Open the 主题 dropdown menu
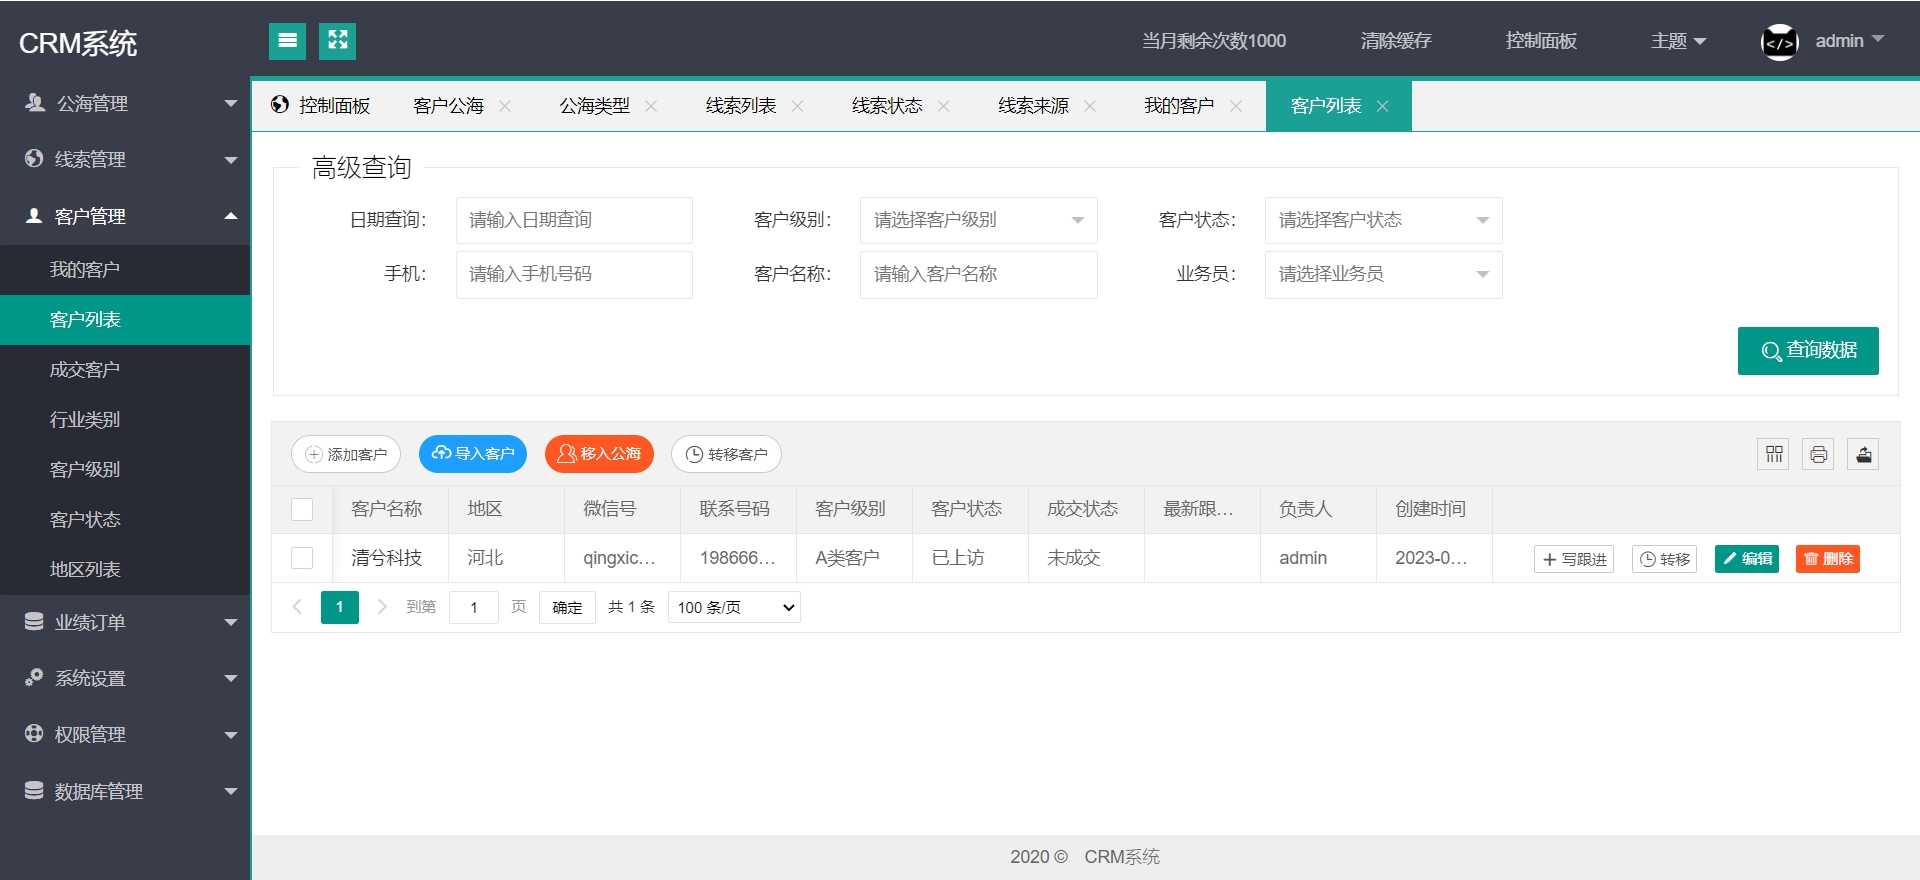The width and height of the screenshot is (1920, 880). (1678, 41)
